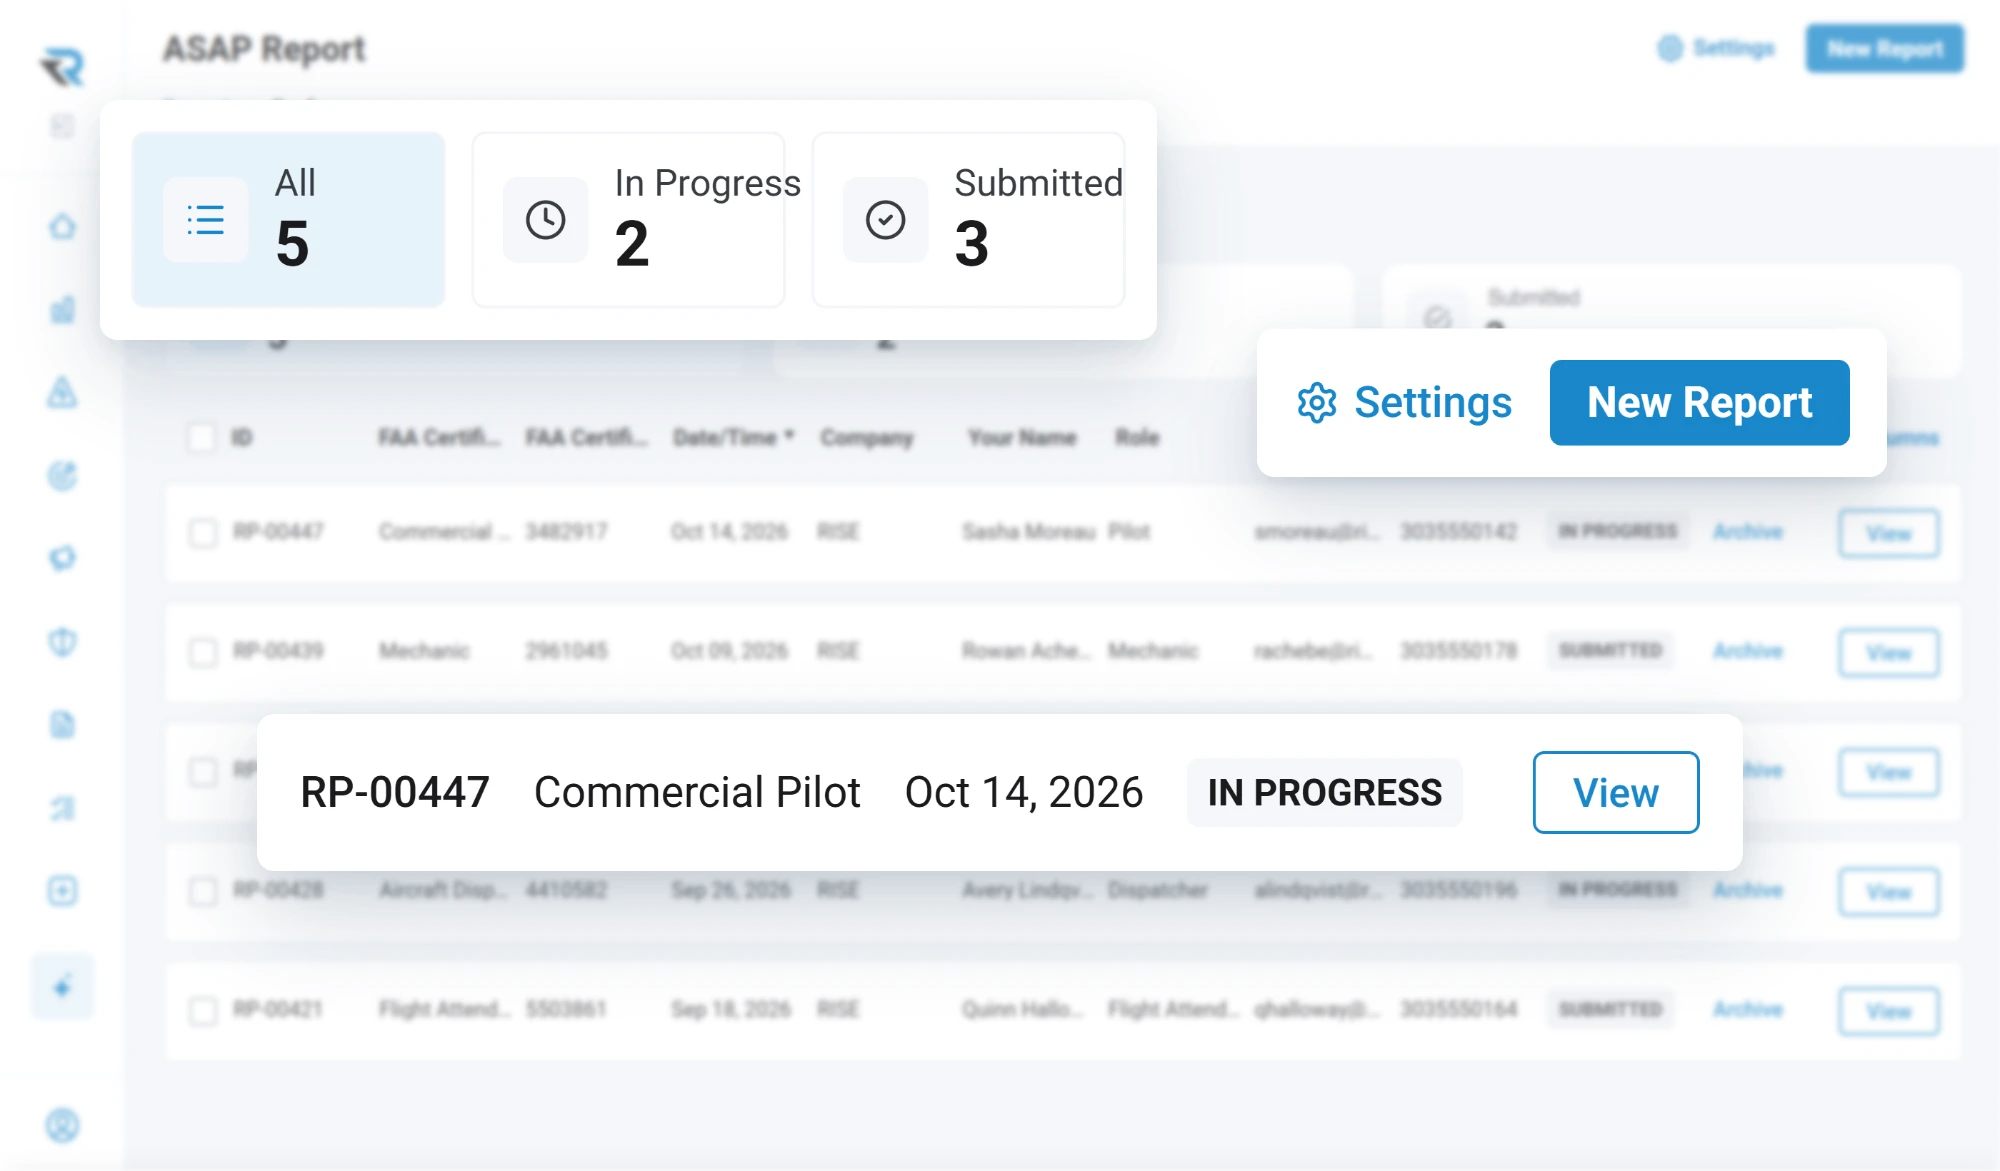Open the user profile icon at sidebar bottom
Viewport: 2000px width, 1171px height.
click(x=62, y=1125)
